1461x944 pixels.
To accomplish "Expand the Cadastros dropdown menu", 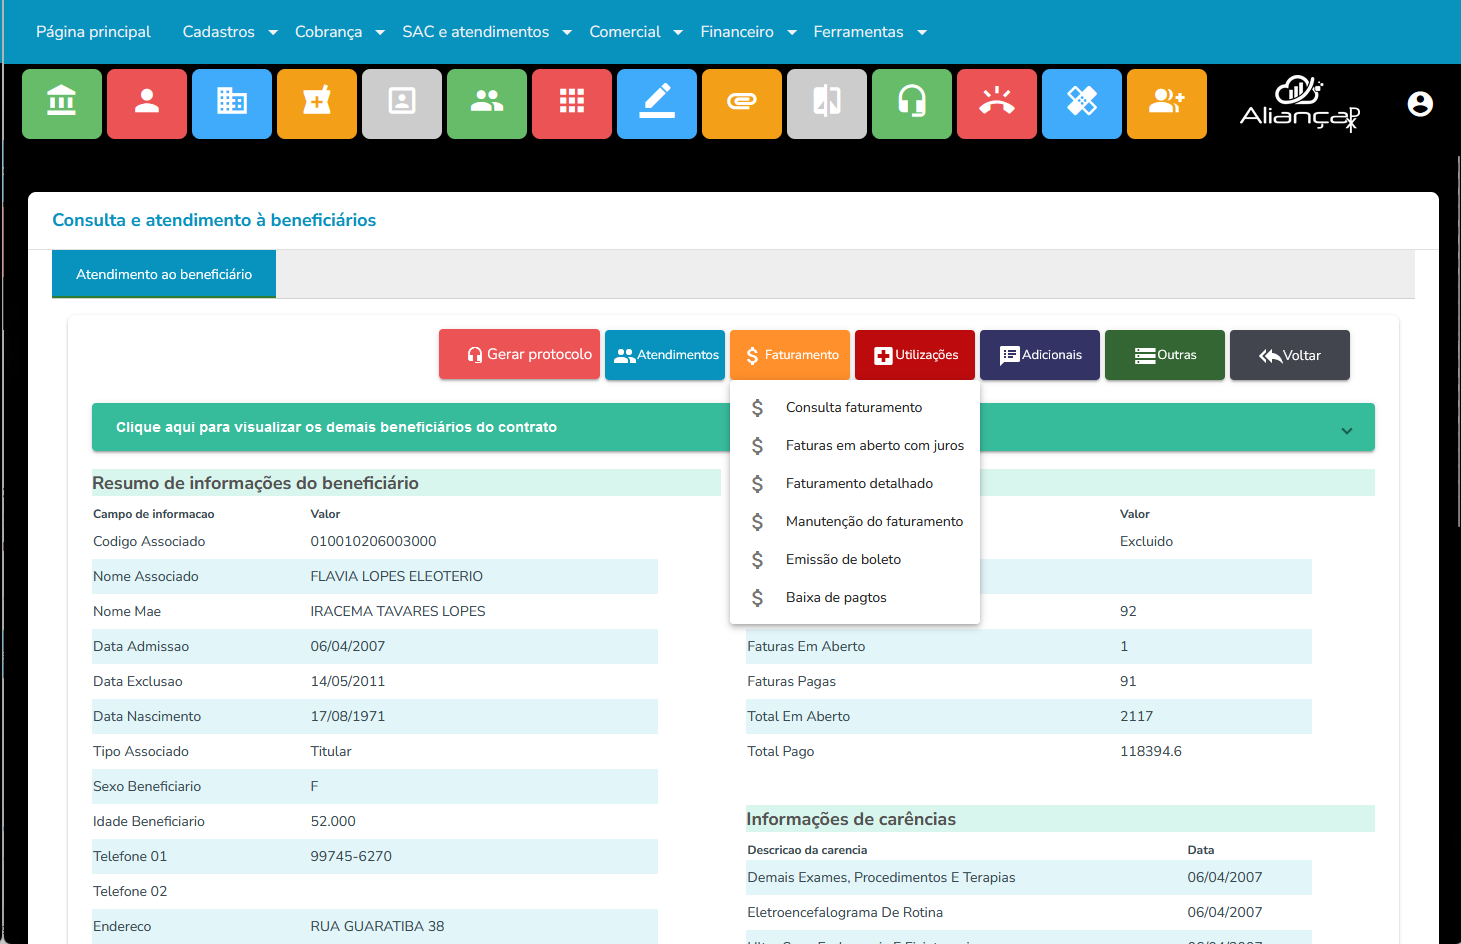I will point(230,32).
